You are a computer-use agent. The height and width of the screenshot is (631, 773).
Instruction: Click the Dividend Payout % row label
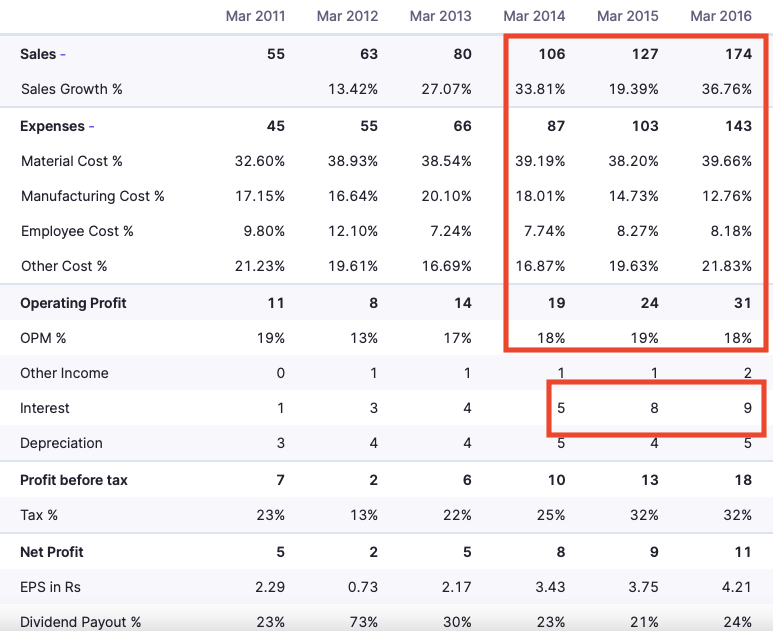pyautogui.click(x=80, y=622)
